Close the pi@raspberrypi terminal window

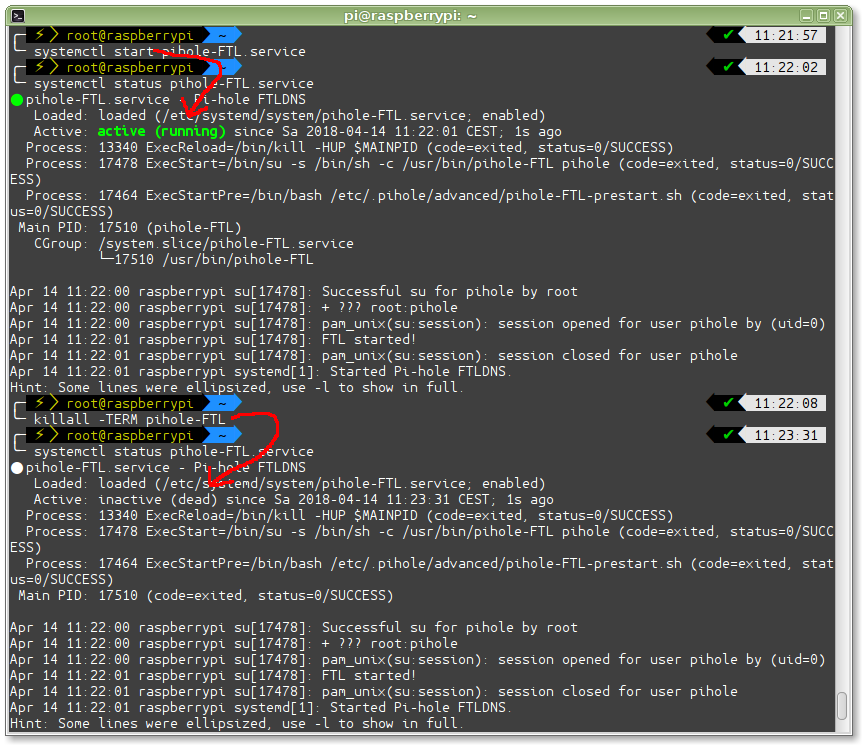tap(840, 16)
